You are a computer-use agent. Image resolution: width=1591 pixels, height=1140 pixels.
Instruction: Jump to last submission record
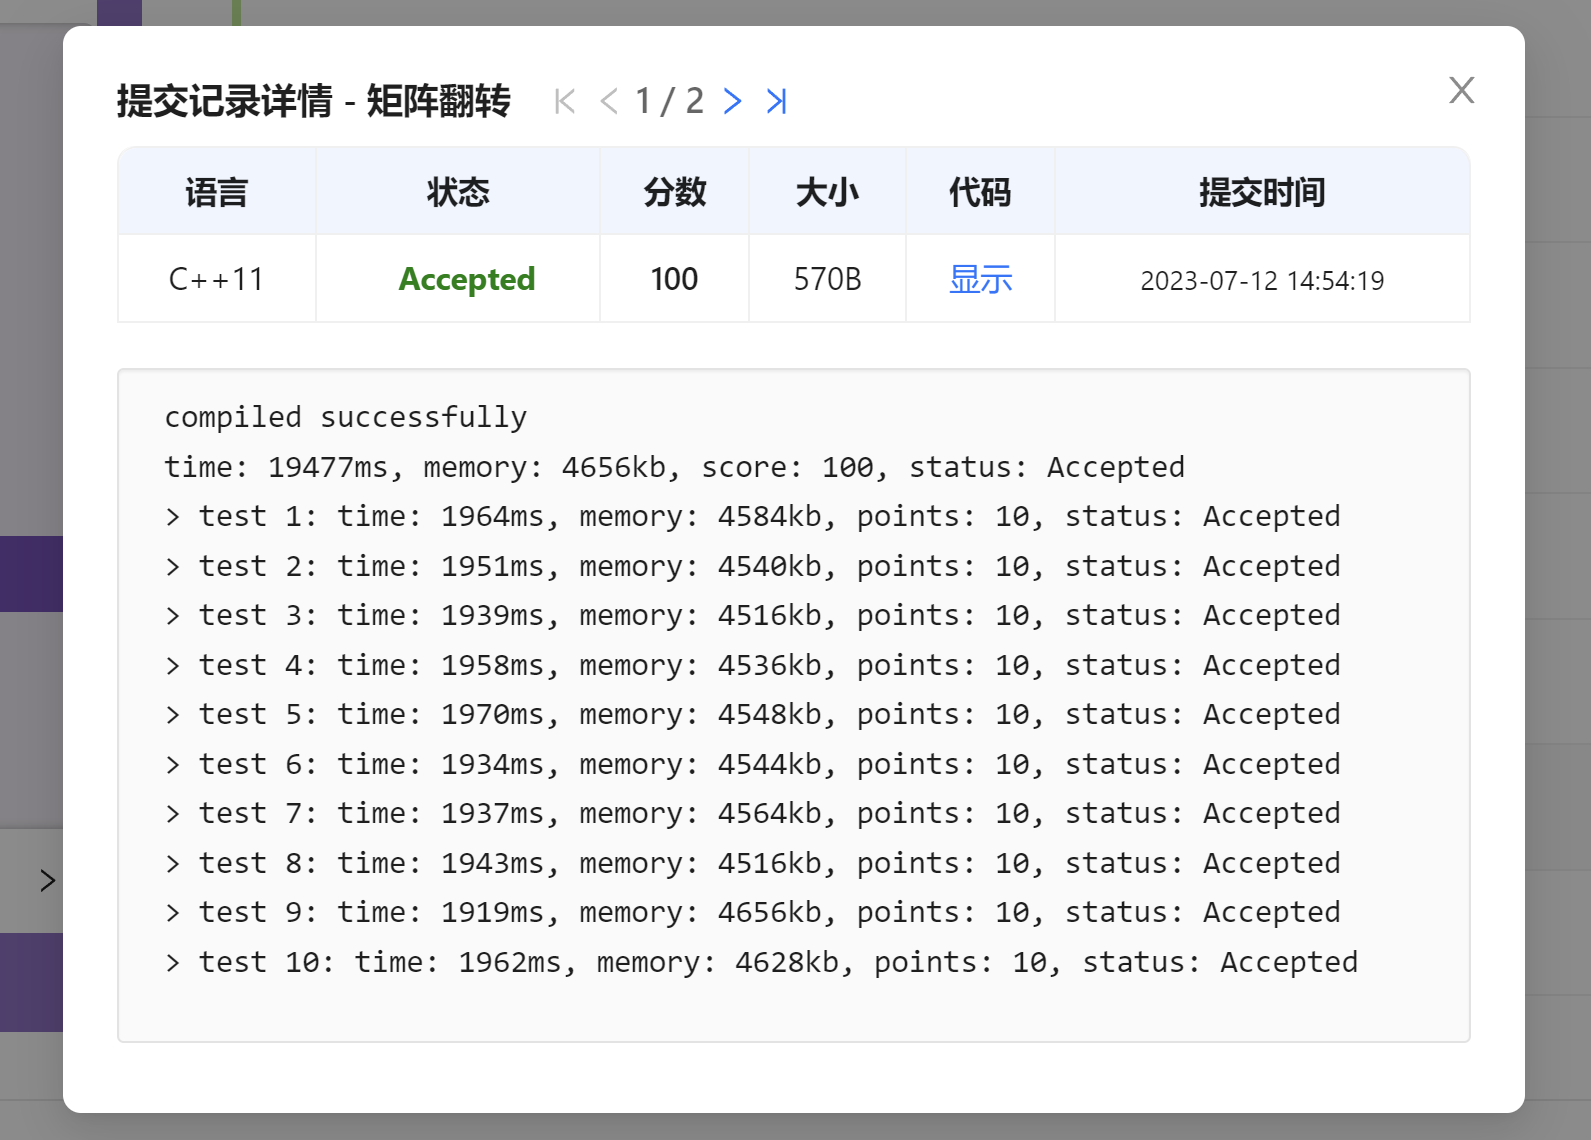pyautogui.click(x=776, y=101)
